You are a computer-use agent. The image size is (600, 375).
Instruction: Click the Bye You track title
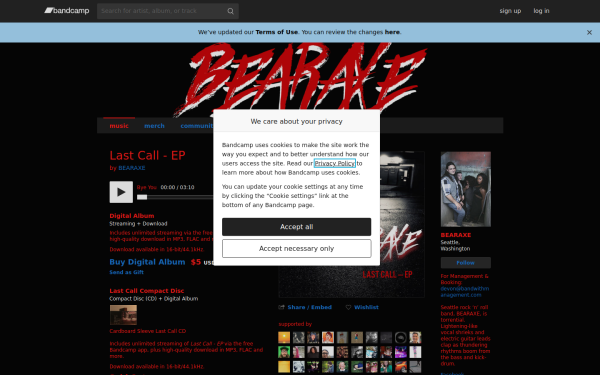click(147, 188)
